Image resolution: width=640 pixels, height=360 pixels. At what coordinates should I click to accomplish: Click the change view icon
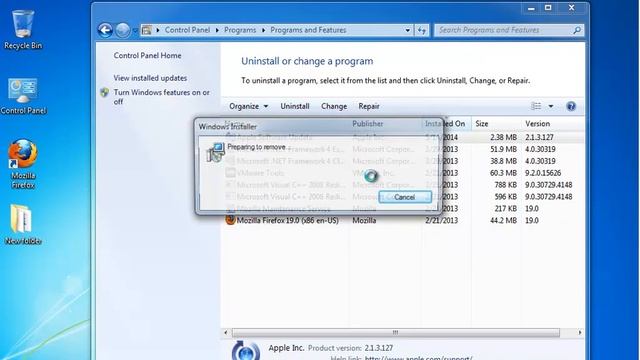point(536,106)
